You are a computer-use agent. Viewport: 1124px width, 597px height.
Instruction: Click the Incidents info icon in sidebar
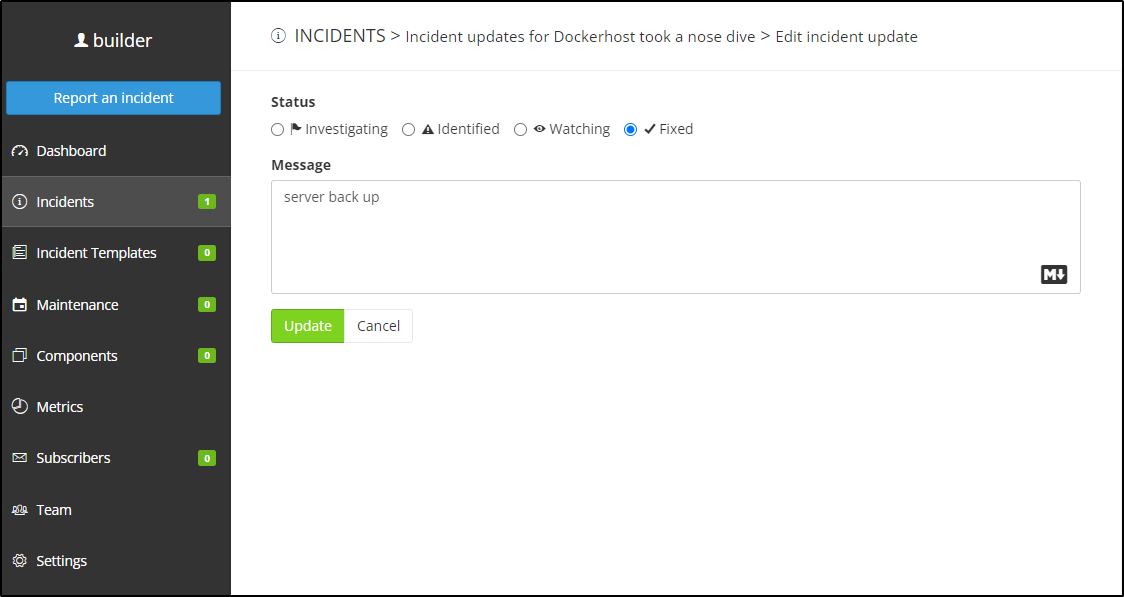[x=20, y=202]
